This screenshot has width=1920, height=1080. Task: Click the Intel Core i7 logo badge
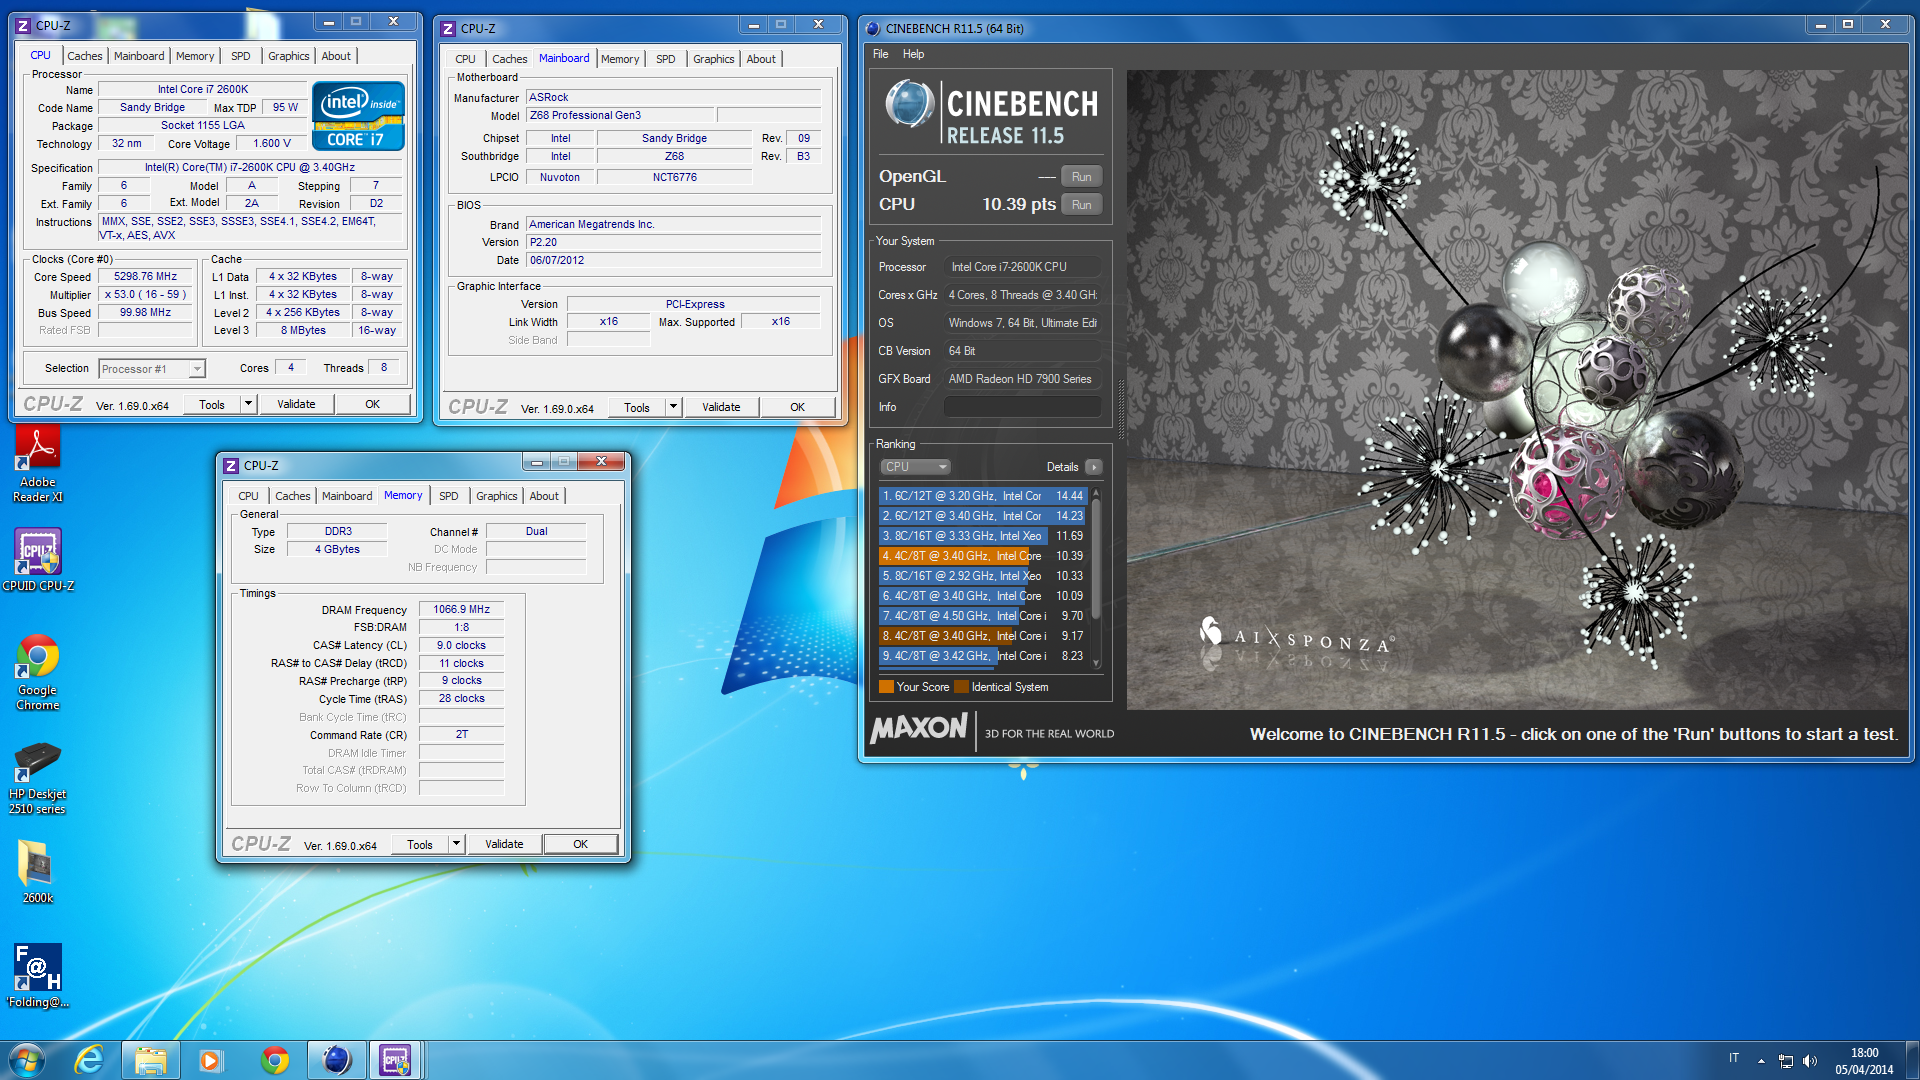click(x=358, y=116)
